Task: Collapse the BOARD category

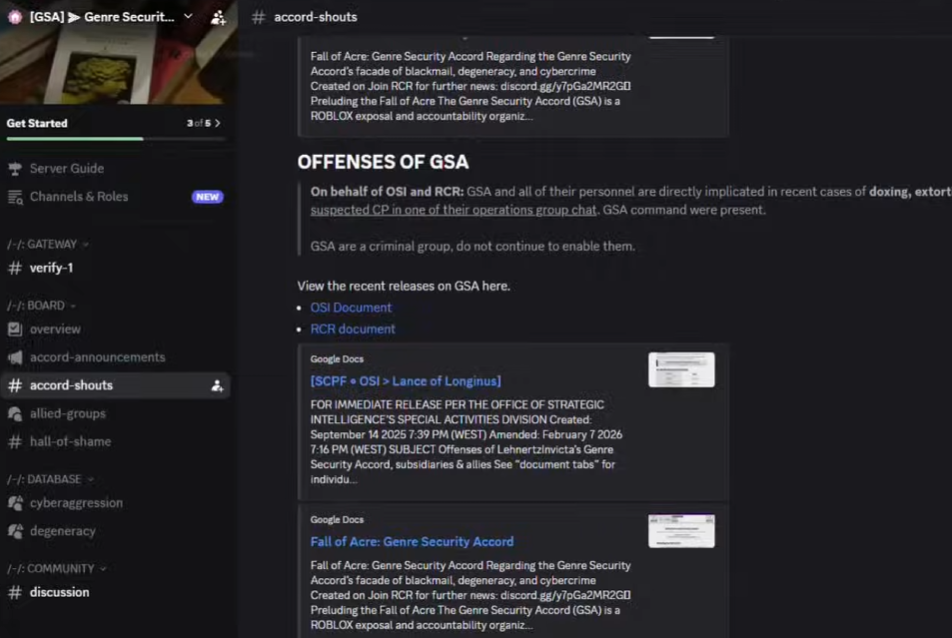Action: [x=41, y=306]
